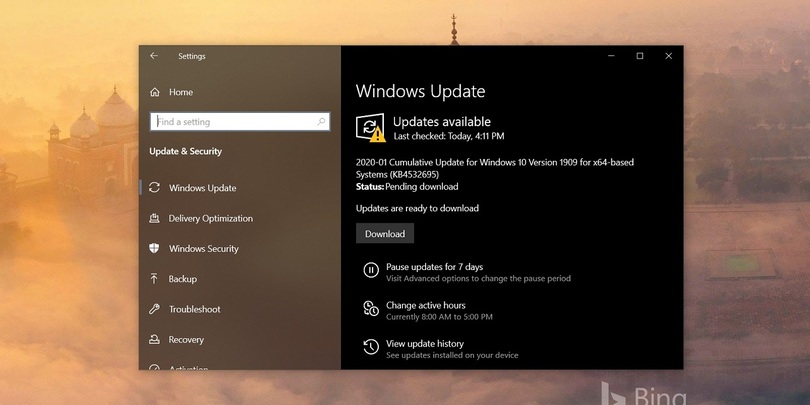810x405 pixels.
Task: Select Windows Update in the sidebar
Action: tap(202, 188)
